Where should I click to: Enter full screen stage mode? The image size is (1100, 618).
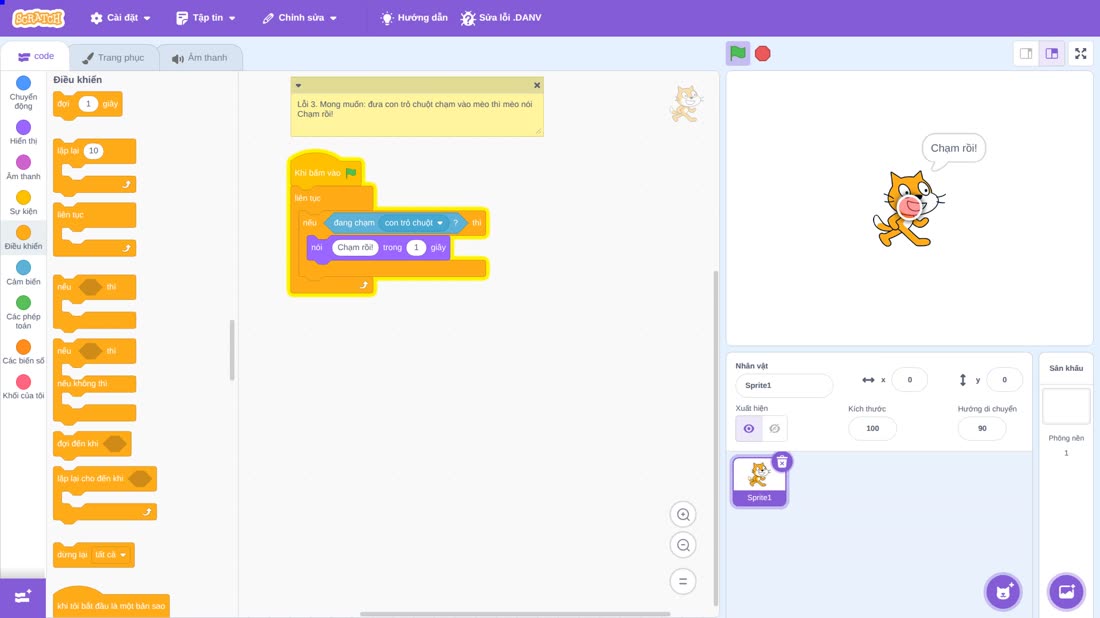pos(1080,53)
